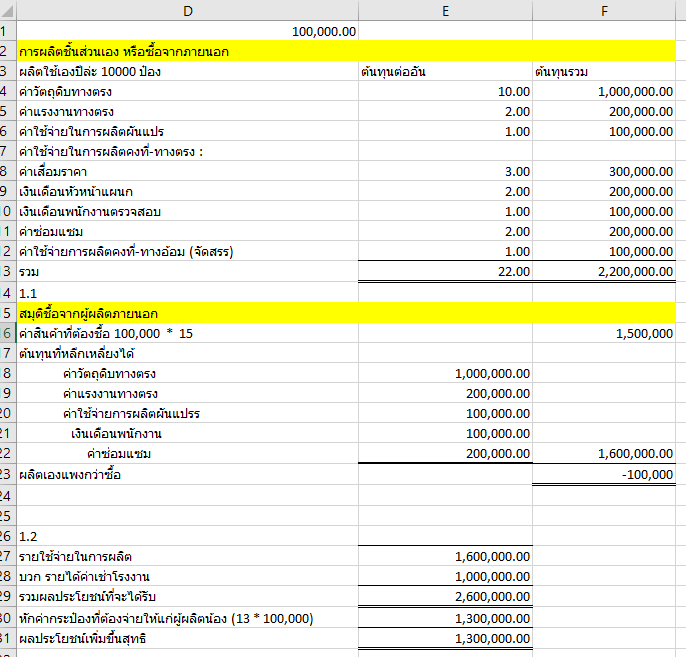Click yellow heading 'สมุติซื้อจากผู้ผลิตภายนอก'
Viewport: 686px width, 657px height.
point(187,313)
